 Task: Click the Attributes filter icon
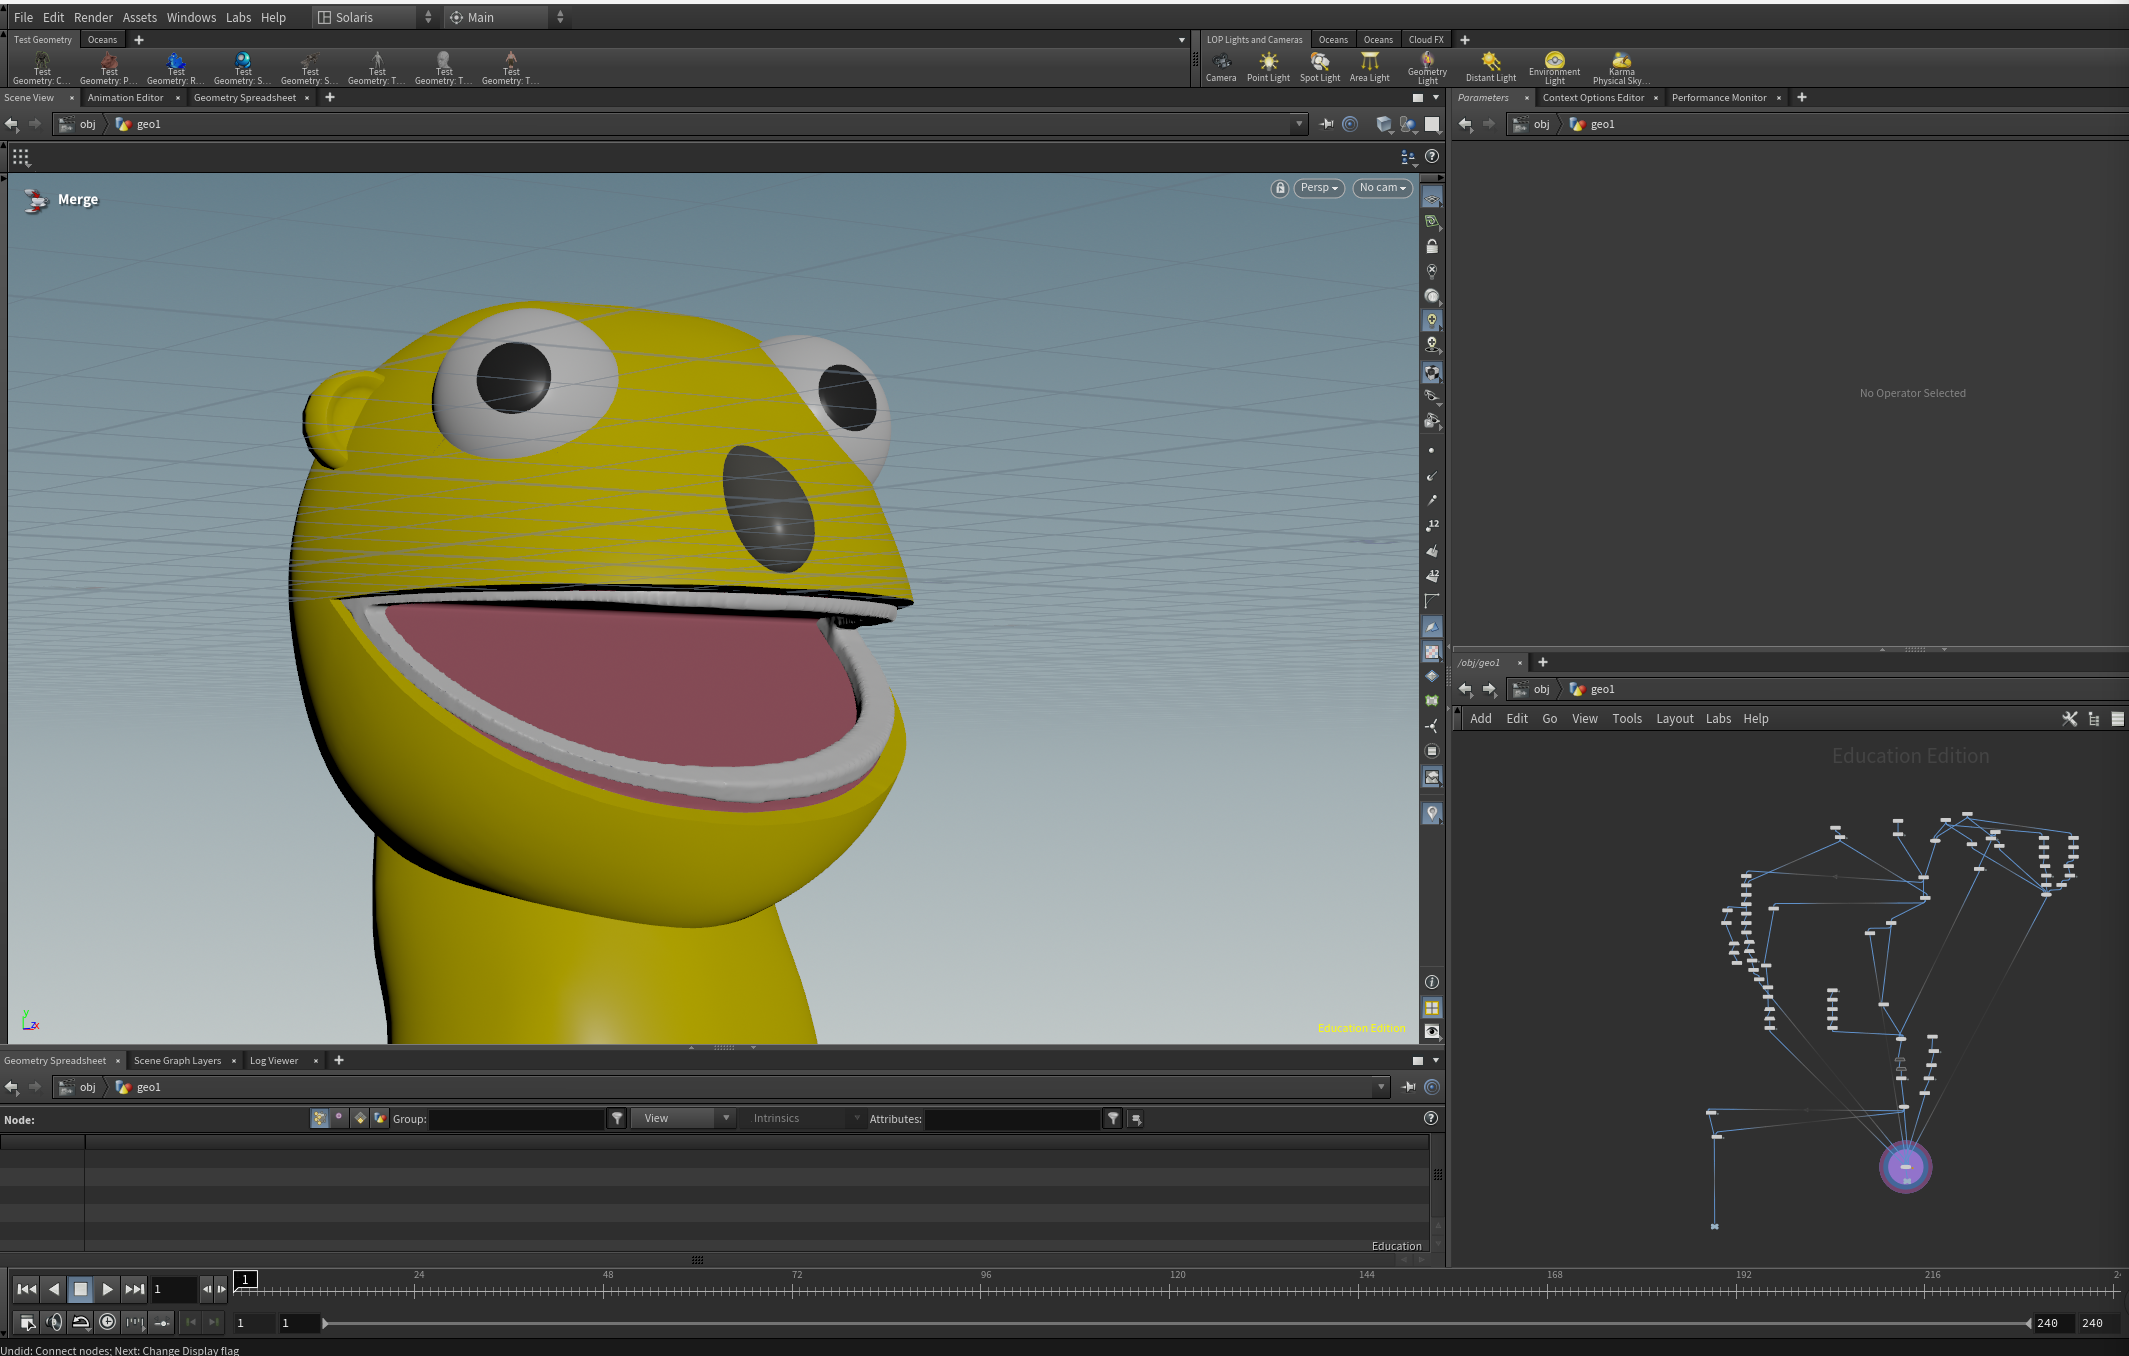tap(1113, 1119)
